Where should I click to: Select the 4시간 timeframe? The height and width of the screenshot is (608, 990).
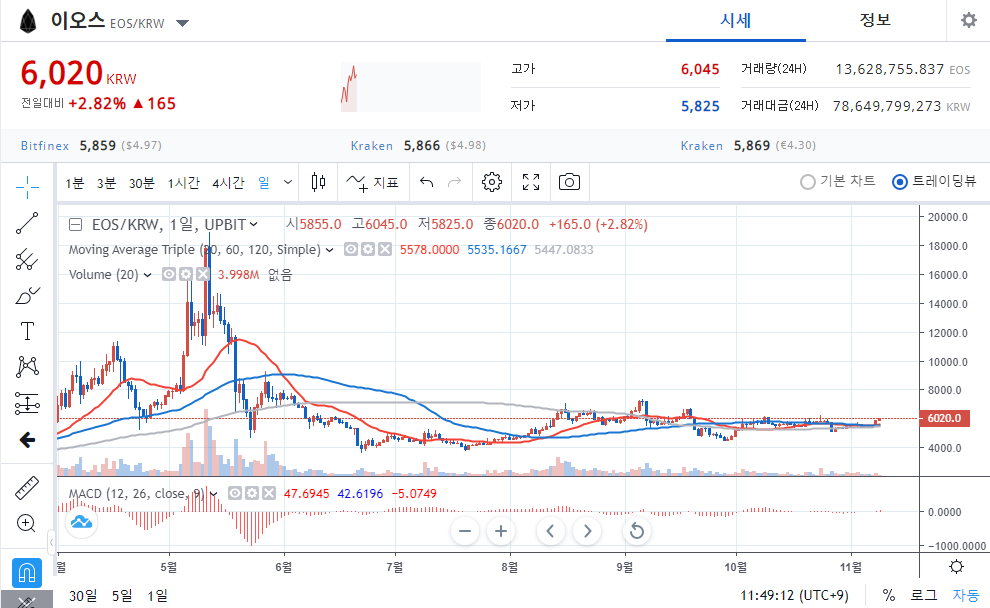click(x=228, y=183)
